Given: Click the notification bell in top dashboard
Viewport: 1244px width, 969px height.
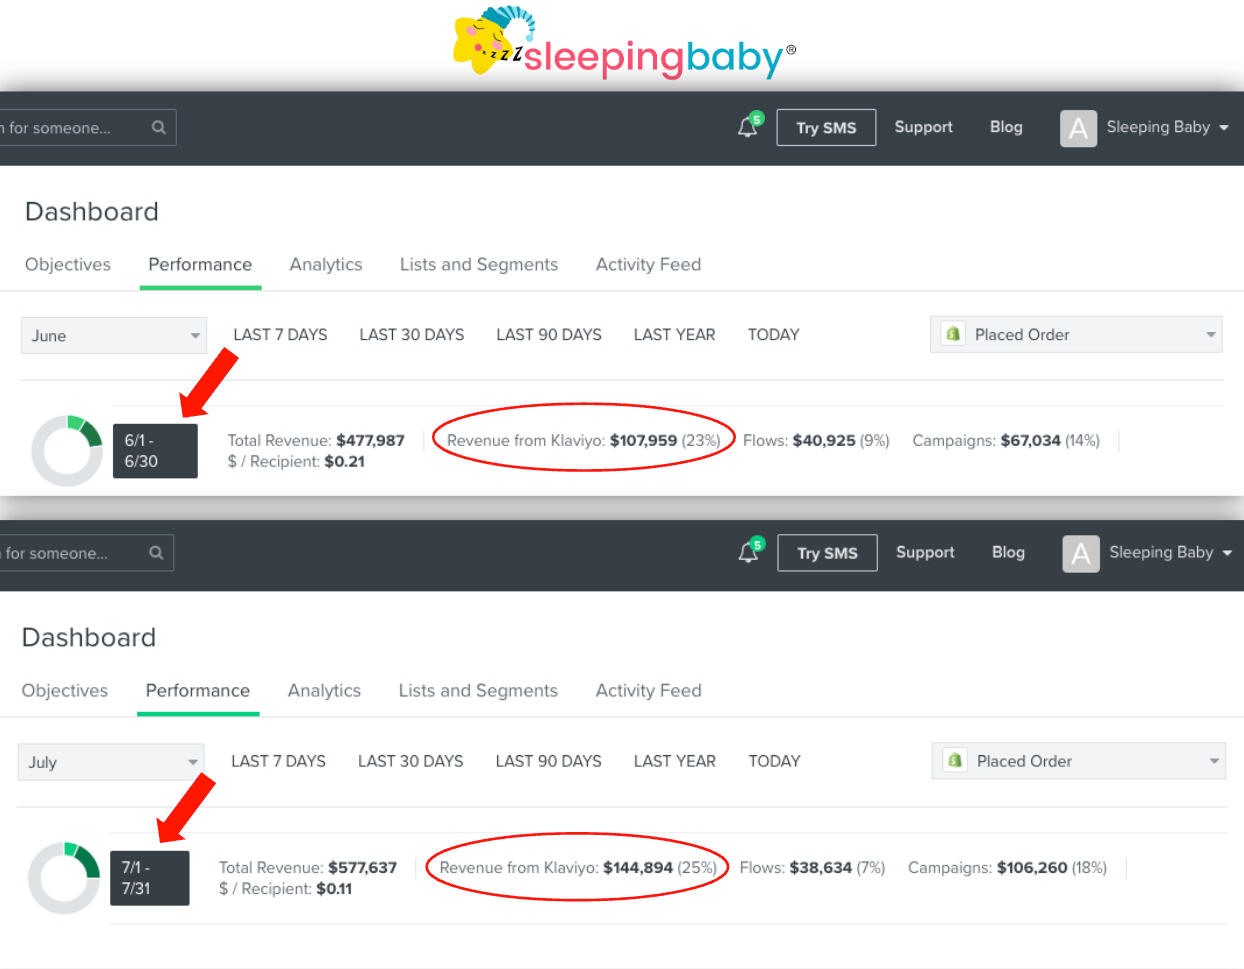Looking at the screenshot, I should point(747,127).
